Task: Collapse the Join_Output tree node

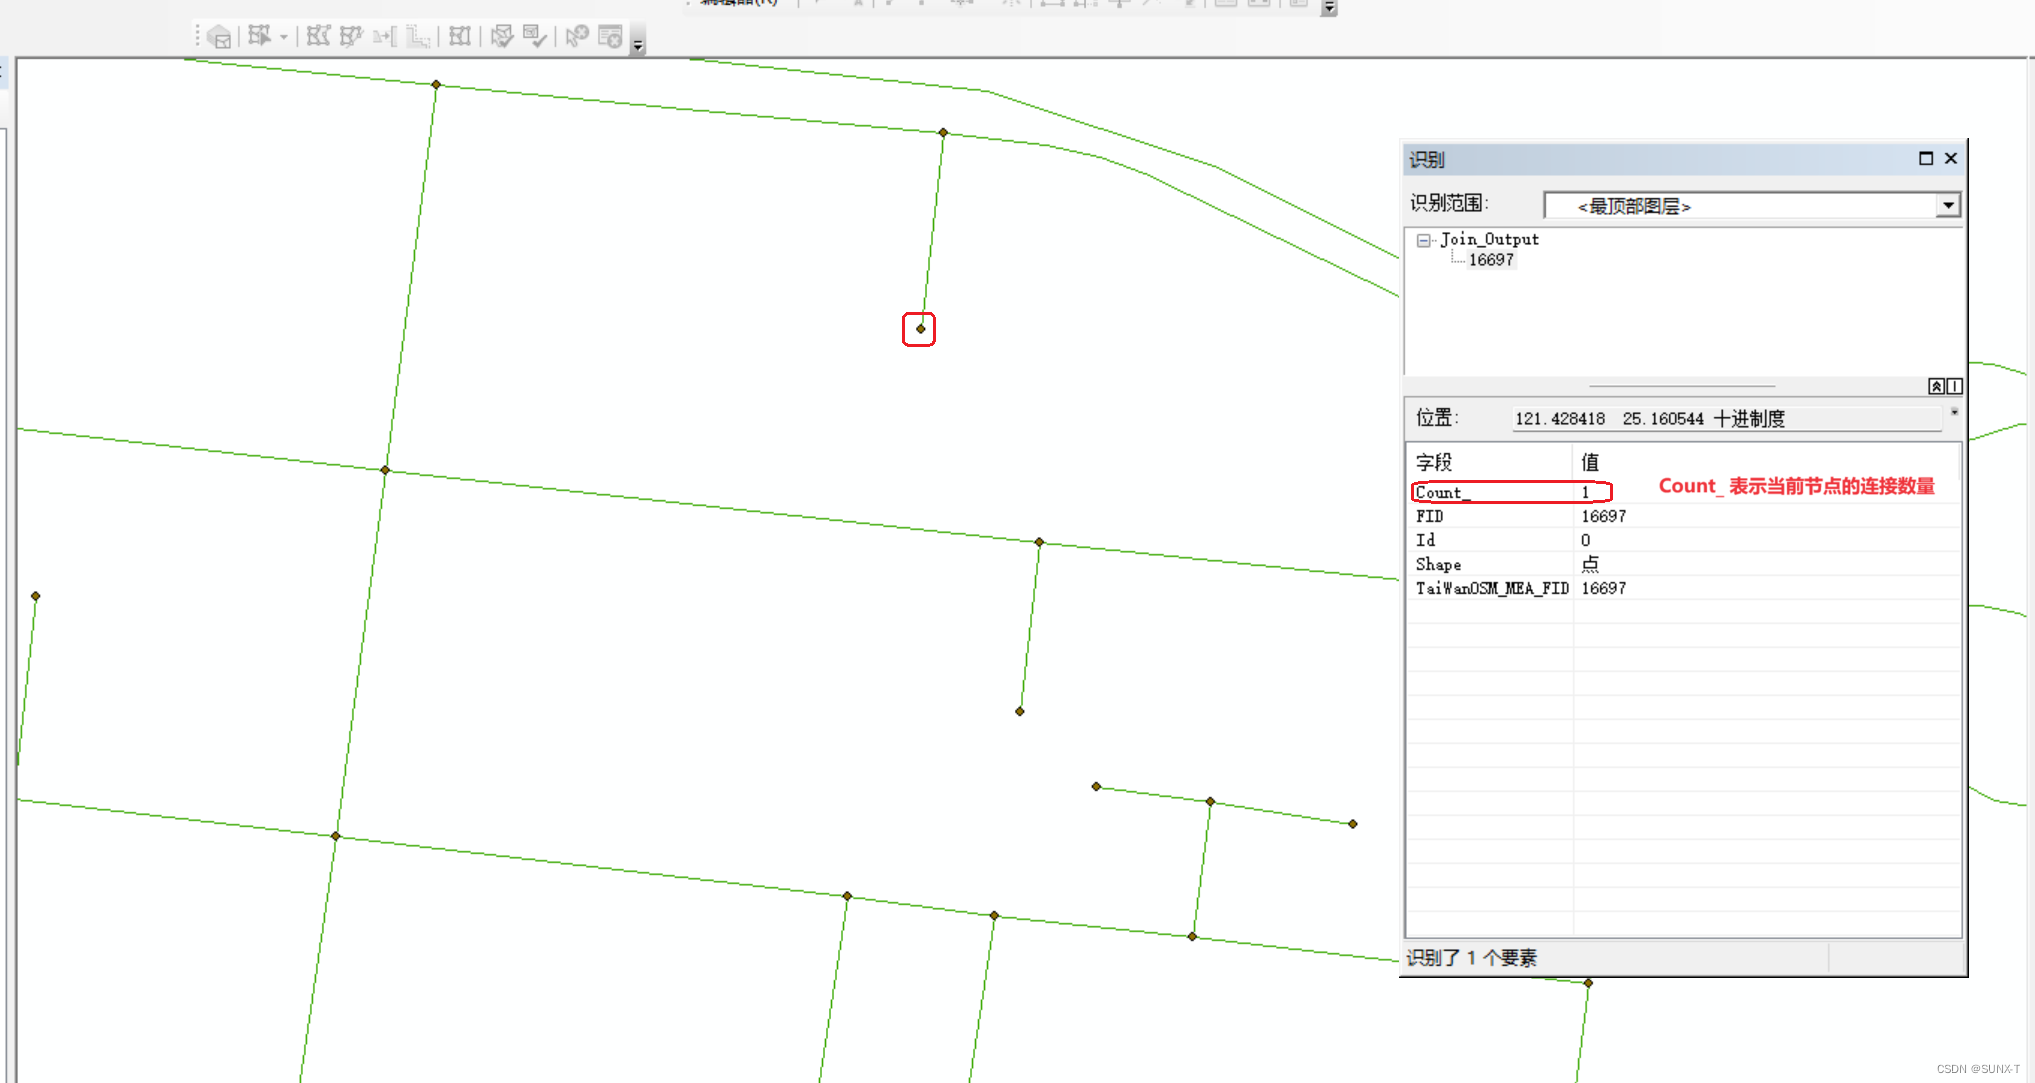Action: [x=1423, y=240]
